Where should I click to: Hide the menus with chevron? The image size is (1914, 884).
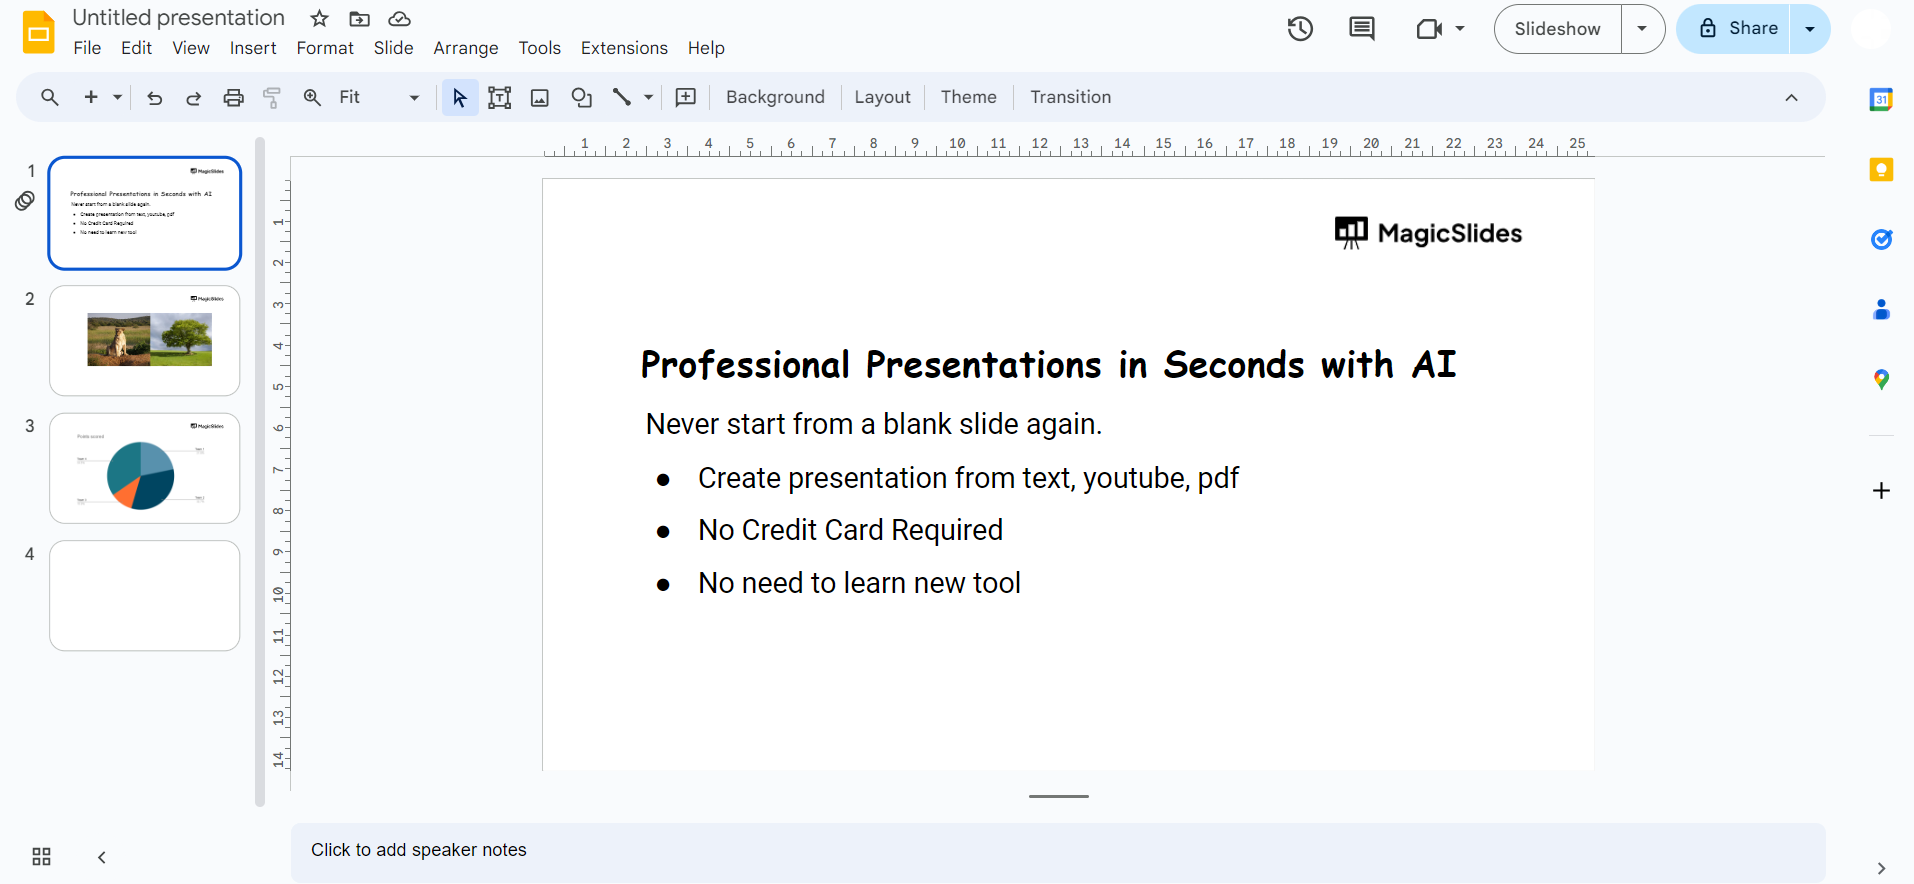click(x=1791, y=97)
